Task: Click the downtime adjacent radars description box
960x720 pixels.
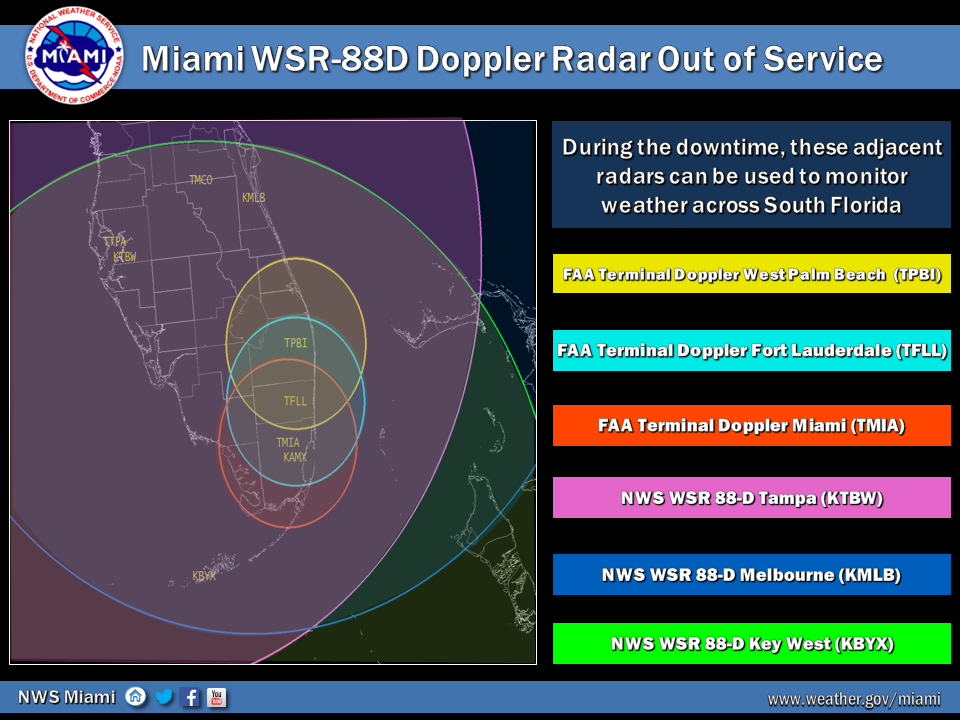Action: 751,174
